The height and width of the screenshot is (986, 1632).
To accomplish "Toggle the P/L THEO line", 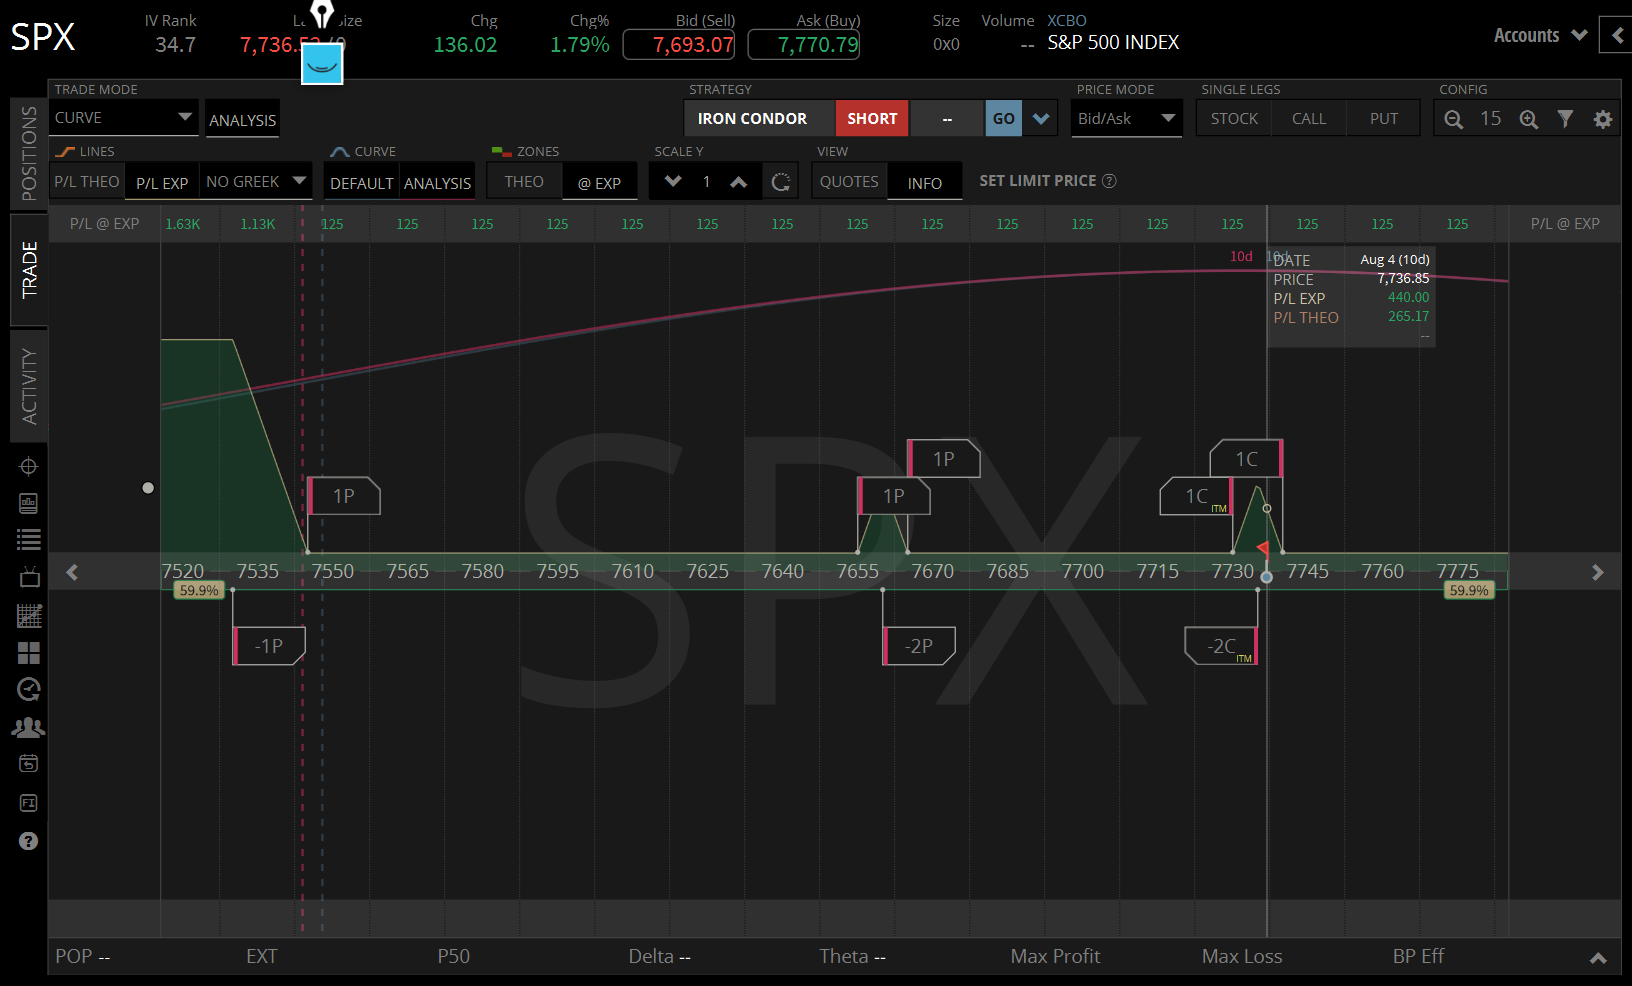I will tap(87, 181).
